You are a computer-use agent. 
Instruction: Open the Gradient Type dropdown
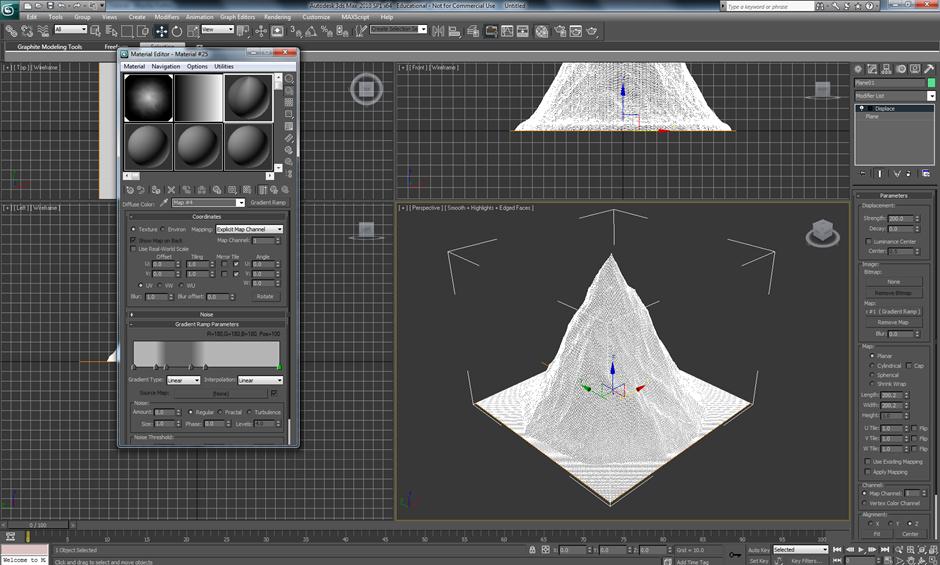click(x=182, y=380)
